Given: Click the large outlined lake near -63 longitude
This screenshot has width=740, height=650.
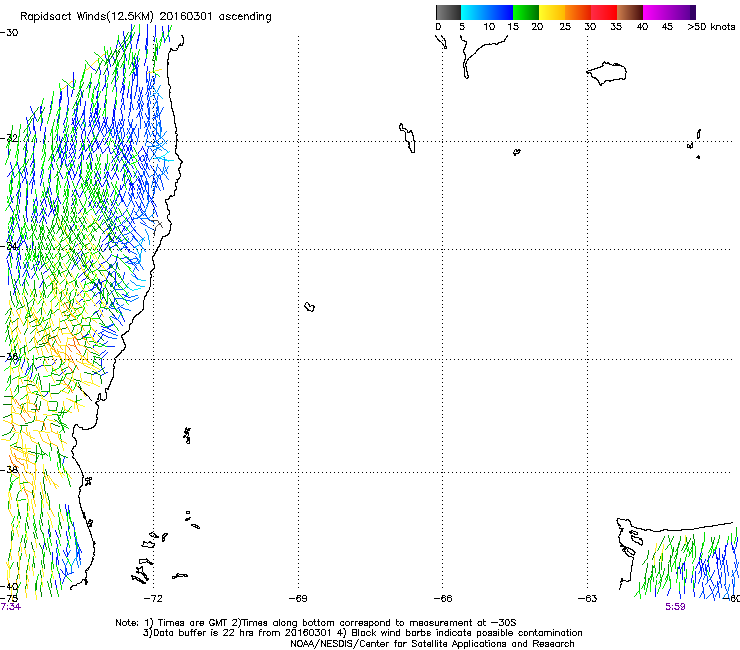Looking at the screenshot, I should (607, 73).
